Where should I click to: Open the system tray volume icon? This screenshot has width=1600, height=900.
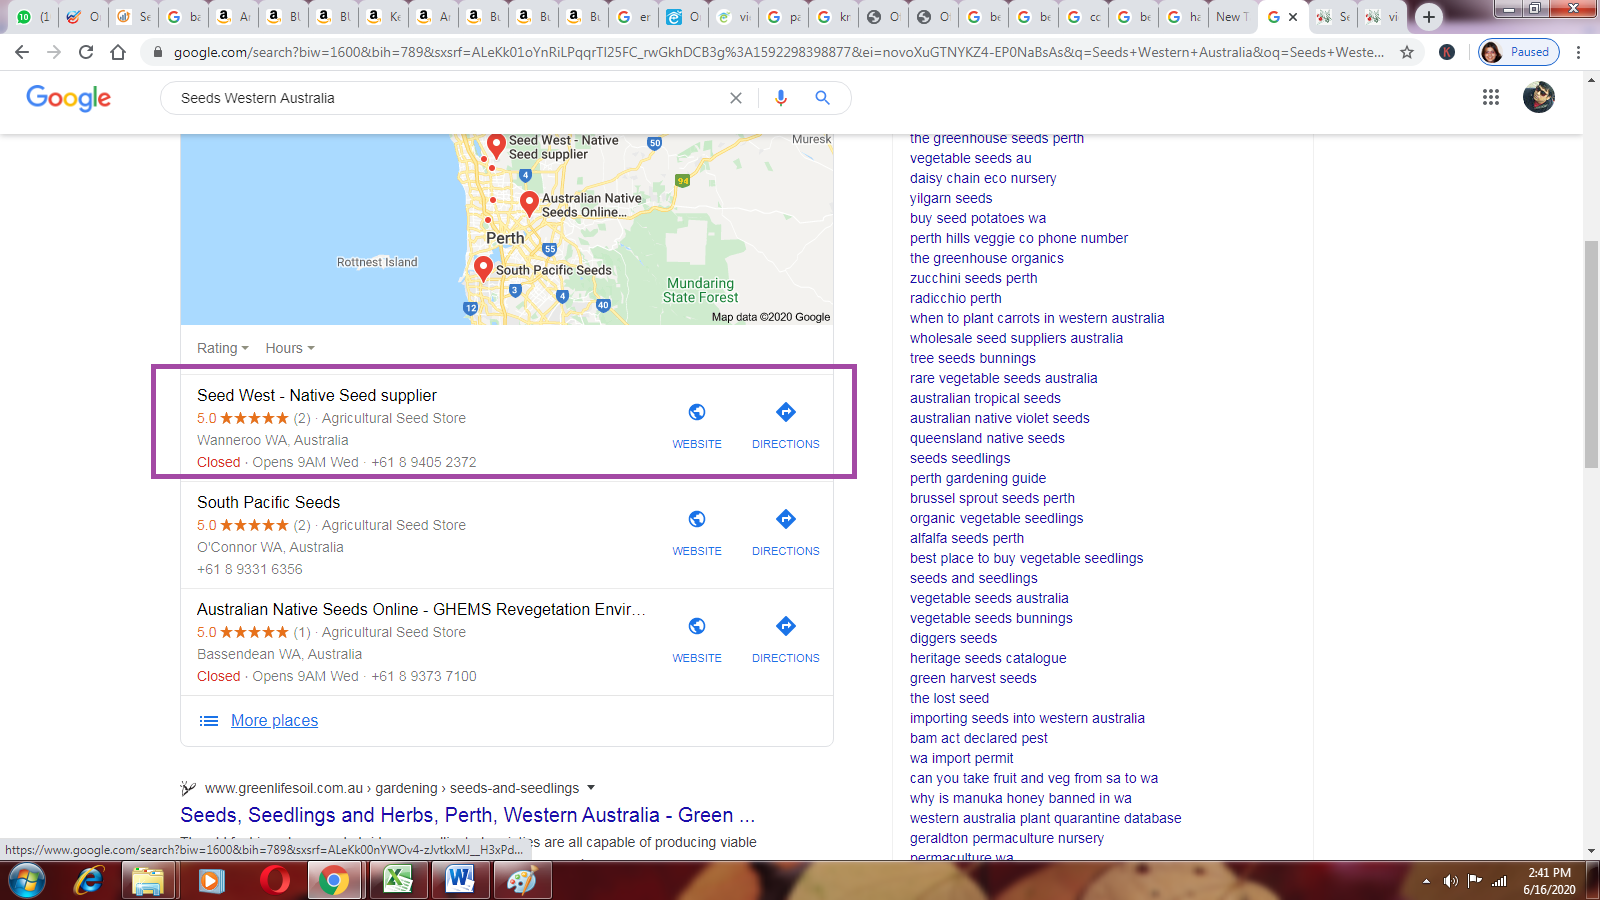pos(1450,881)
